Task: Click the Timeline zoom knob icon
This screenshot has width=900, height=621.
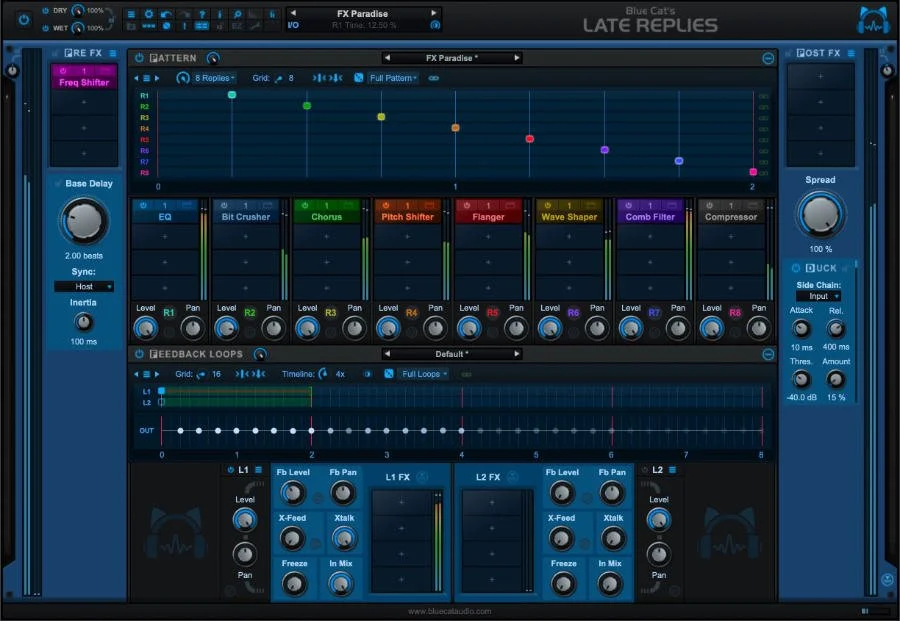Action: tap(323, 374)
